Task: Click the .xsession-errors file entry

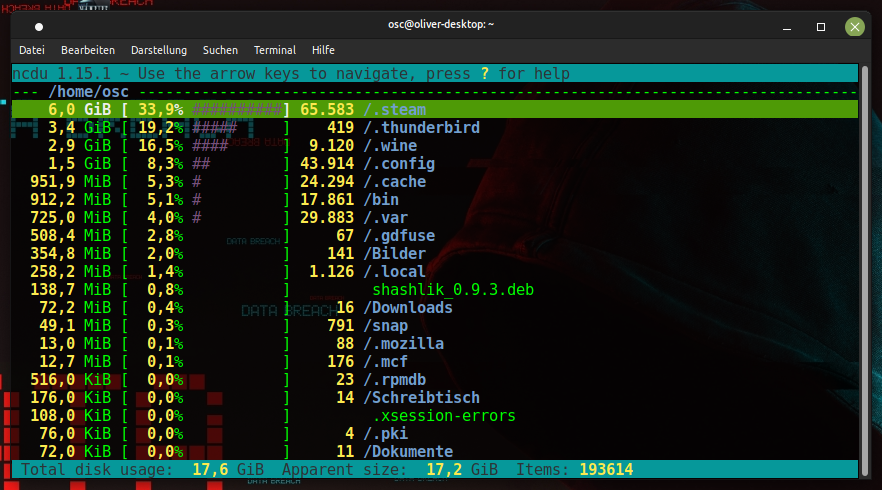Action: tap(444, 416)
